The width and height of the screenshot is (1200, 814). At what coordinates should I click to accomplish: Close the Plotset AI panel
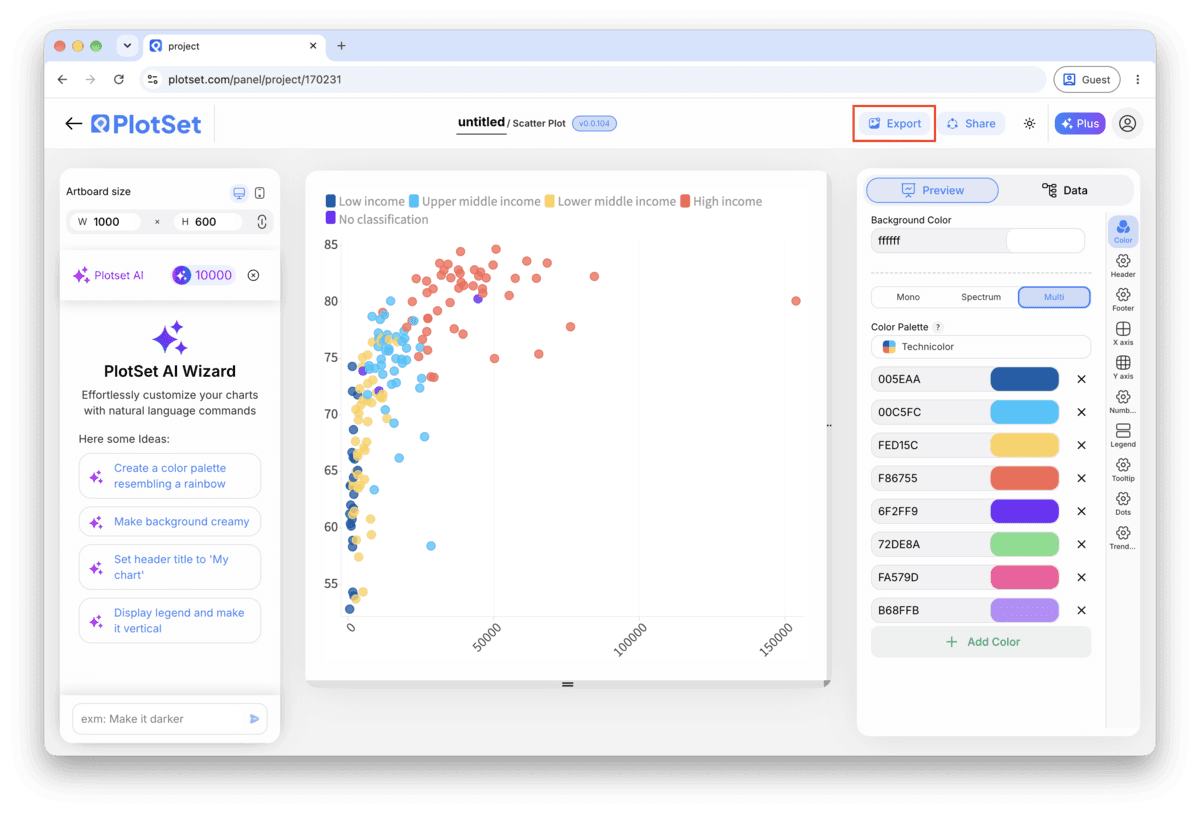tap(253, 275)
